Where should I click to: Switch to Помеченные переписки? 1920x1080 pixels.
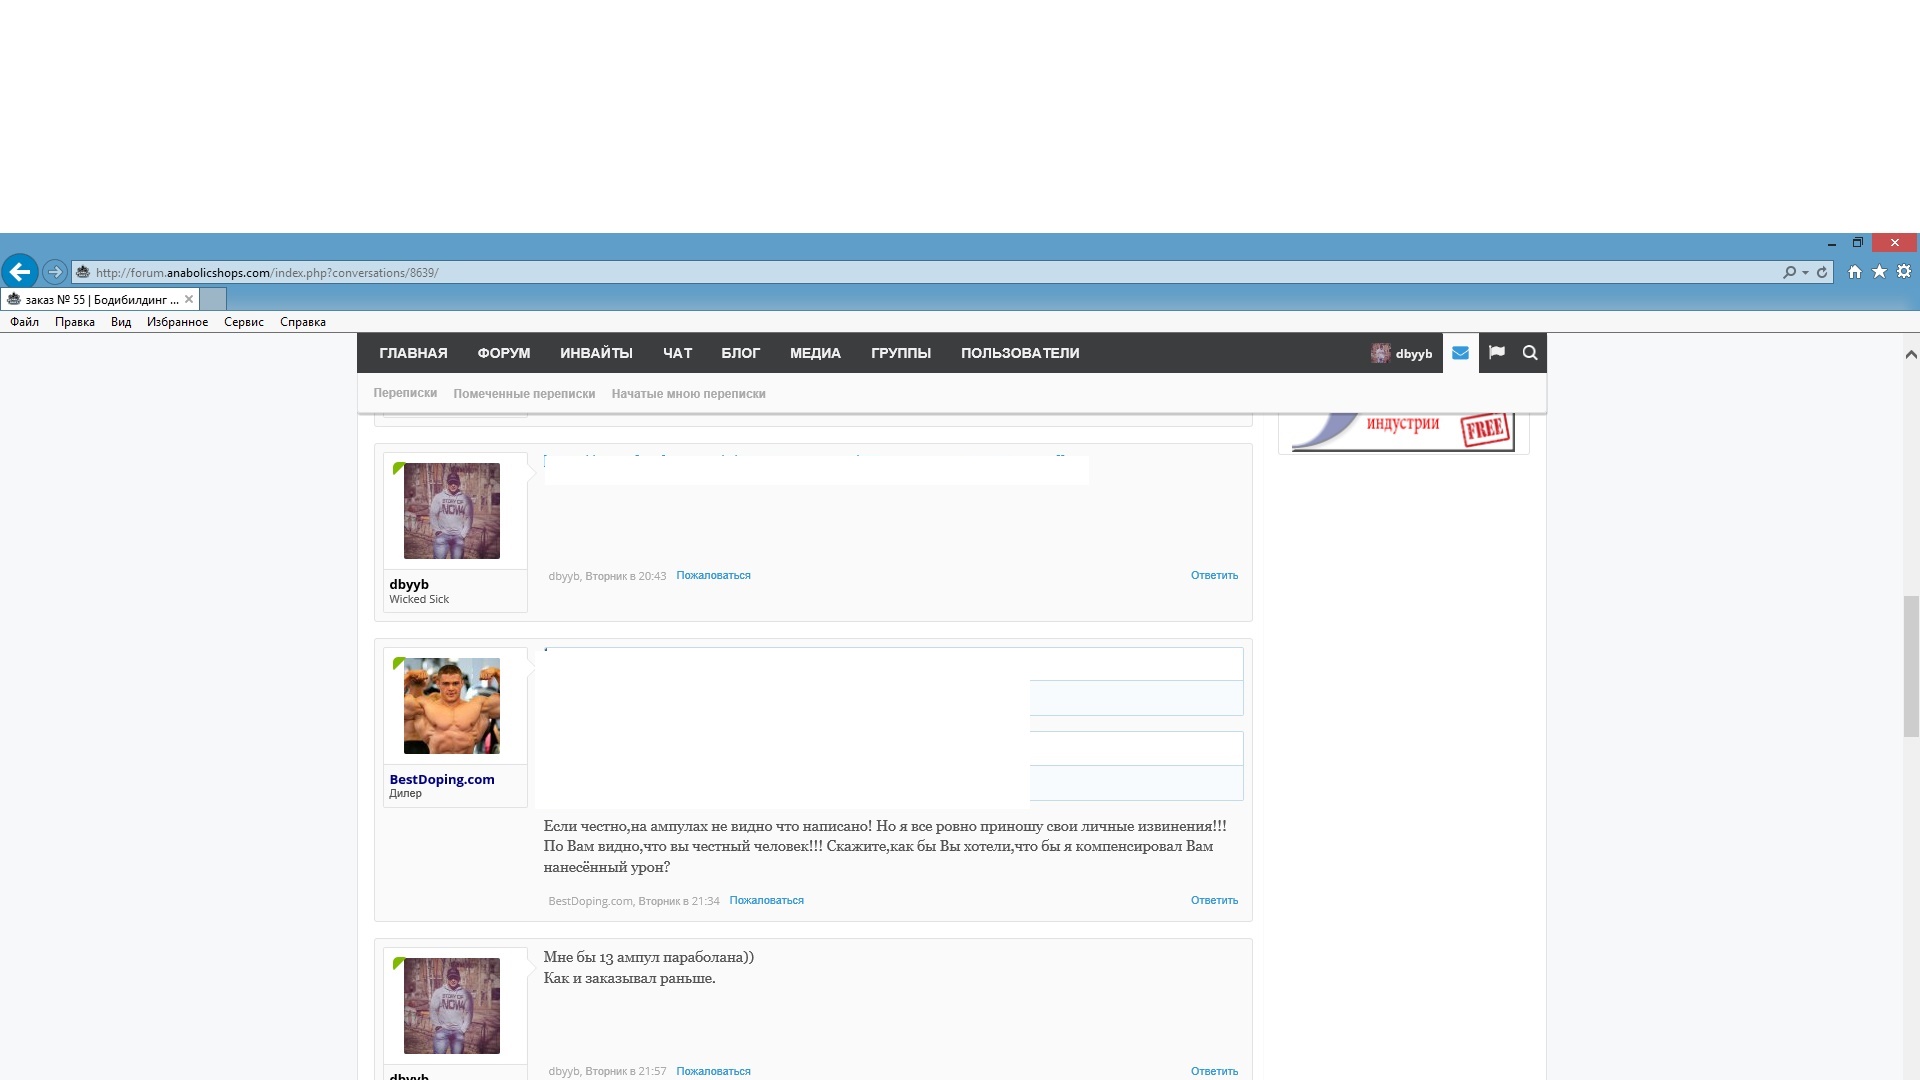coord(524,394)
